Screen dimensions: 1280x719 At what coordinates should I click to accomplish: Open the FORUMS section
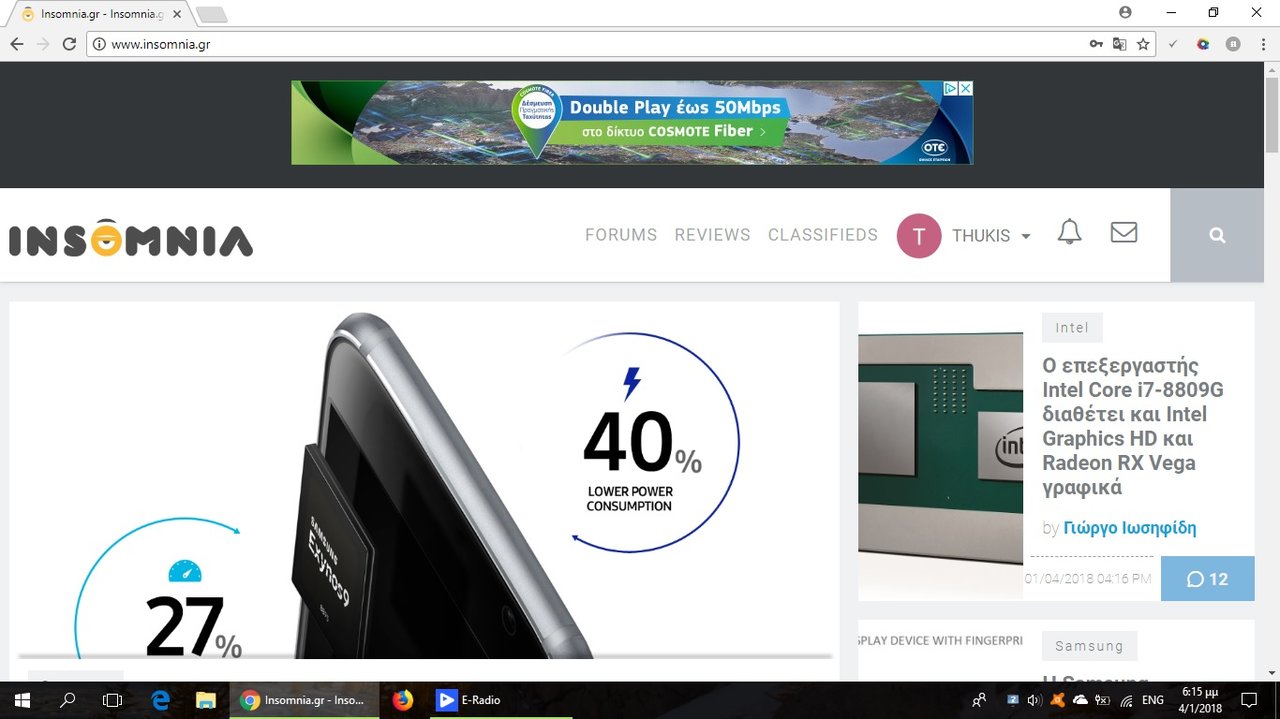[621, 235]
